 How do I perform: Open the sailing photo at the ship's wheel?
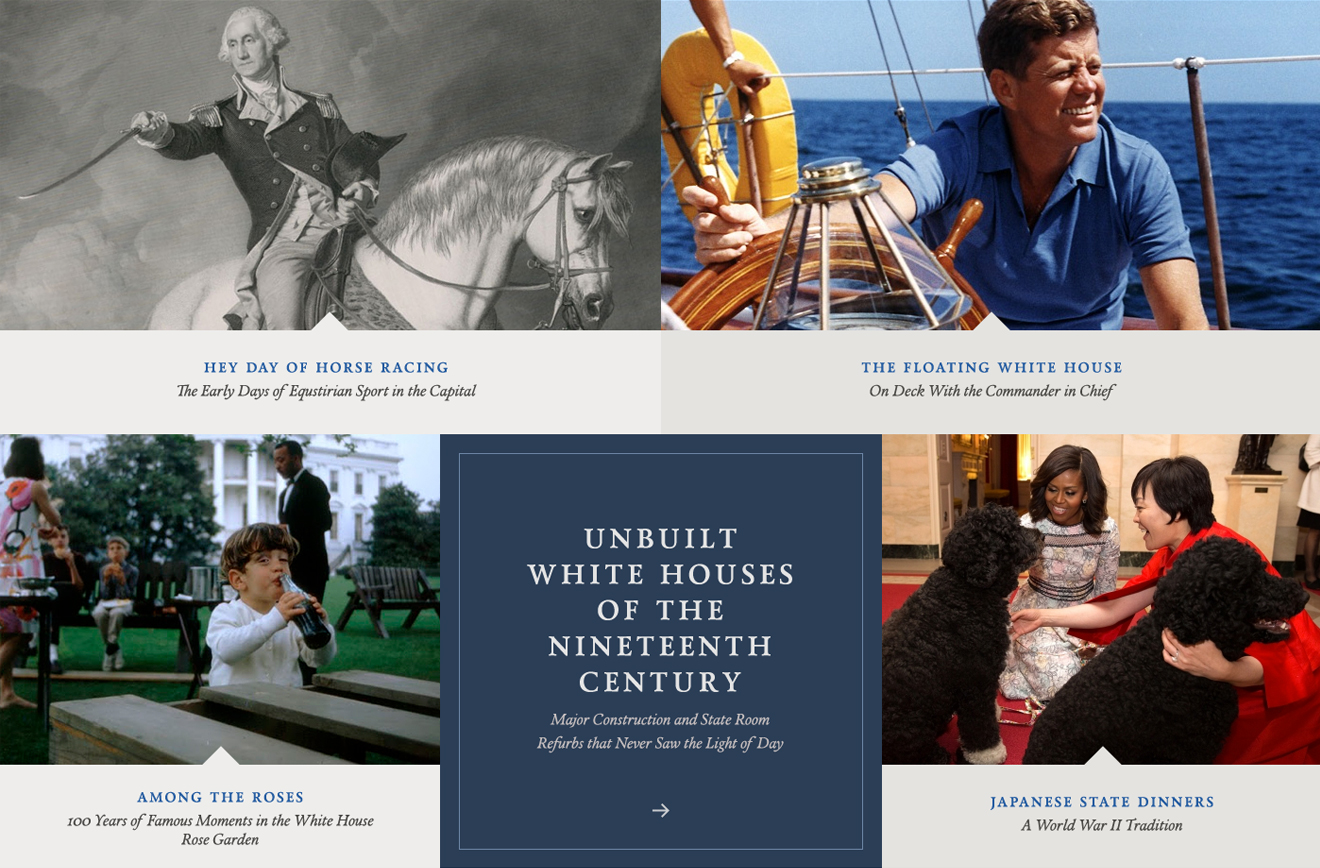point(991,165)
